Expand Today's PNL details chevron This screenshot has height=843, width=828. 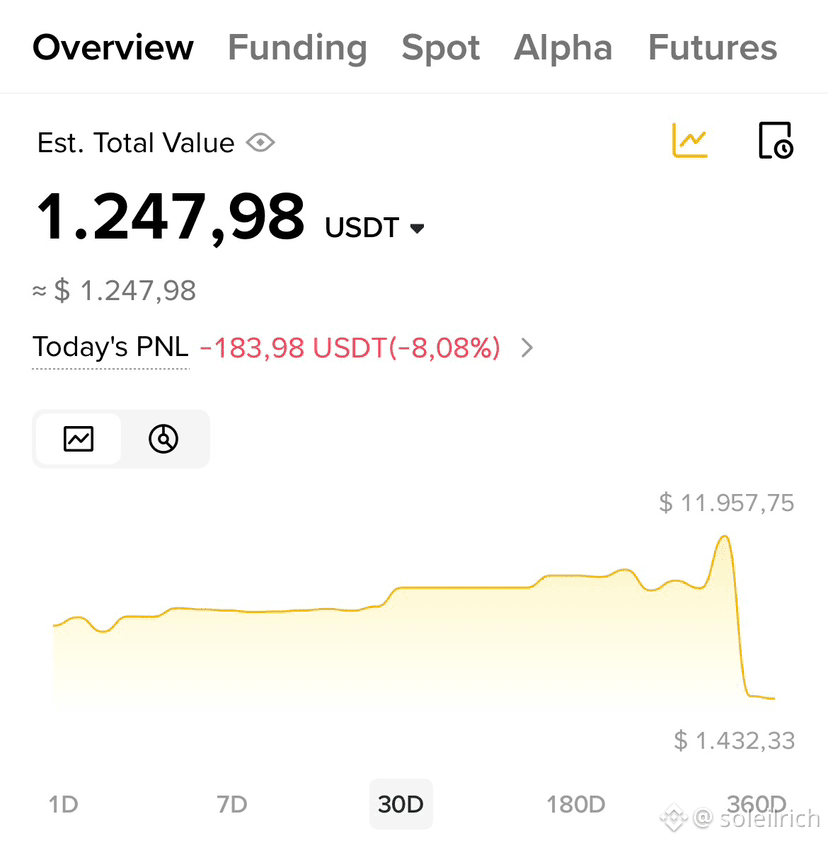527,348
